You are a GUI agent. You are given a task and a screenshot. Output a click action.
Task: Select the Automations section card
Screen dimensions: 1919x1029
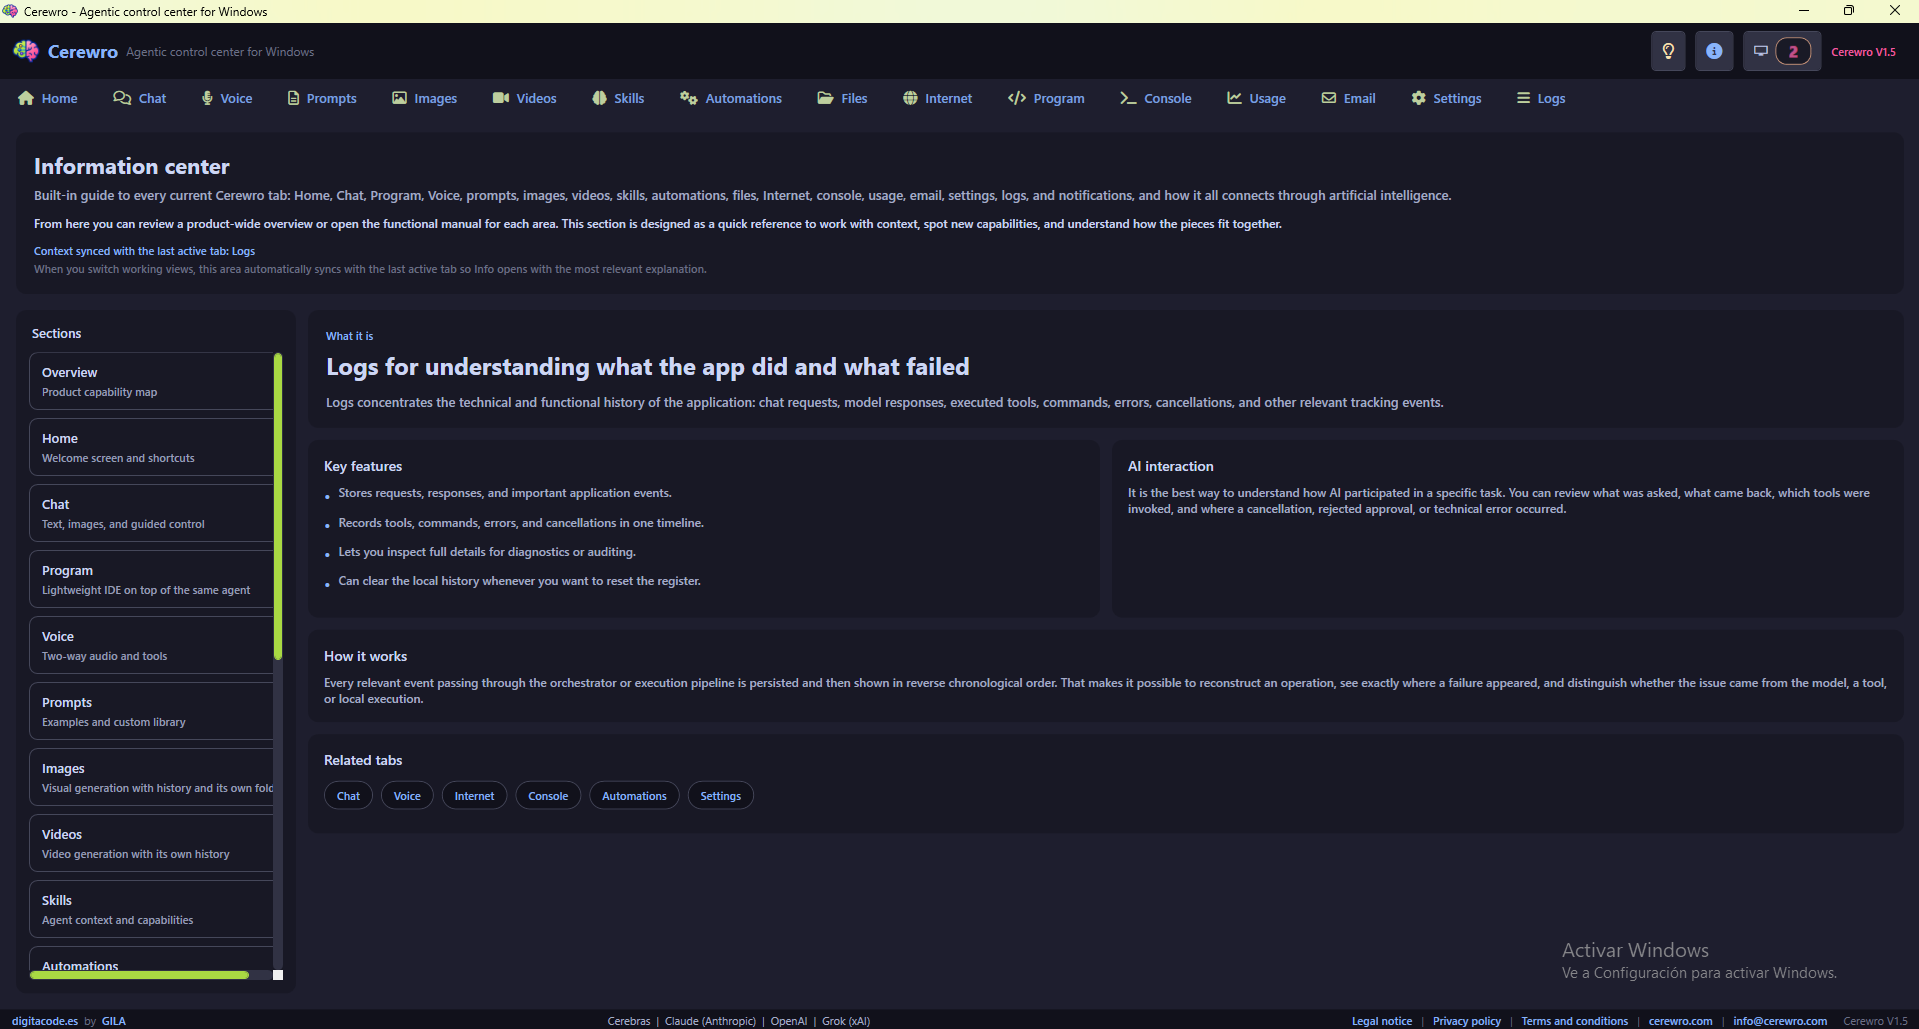pos(151,958)
